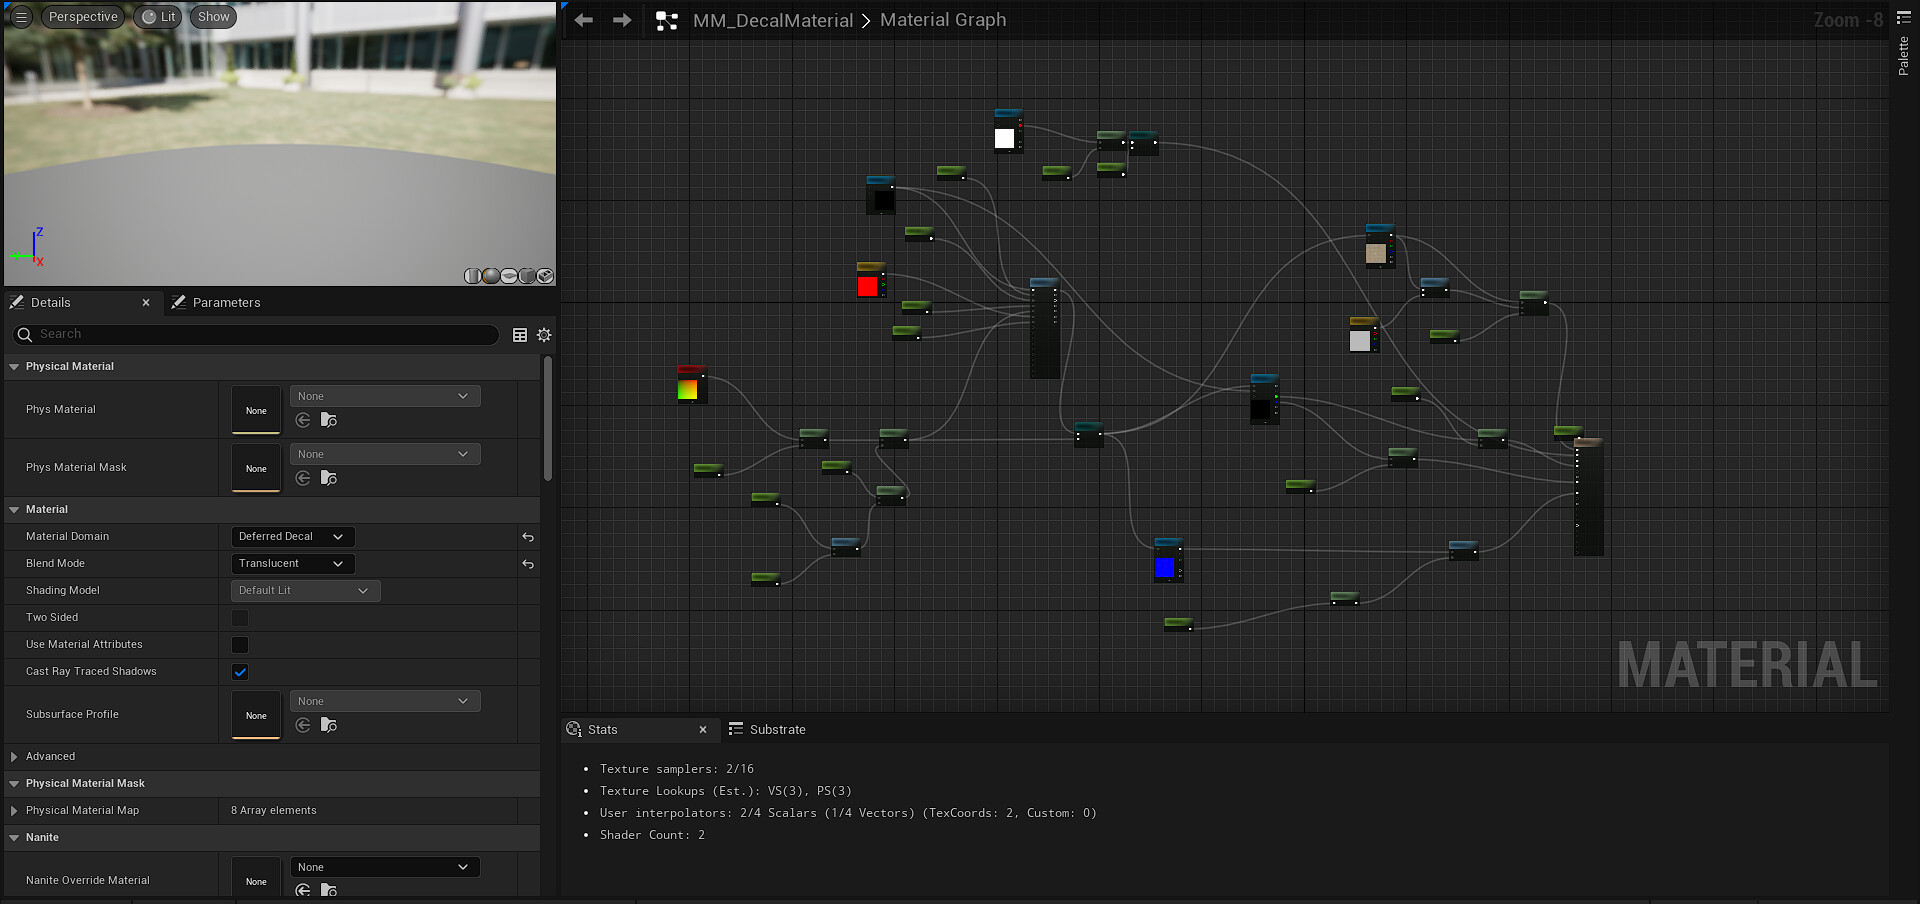Select the plane preview mesh icon
The image size is (1920, 904).
point(509,276)
